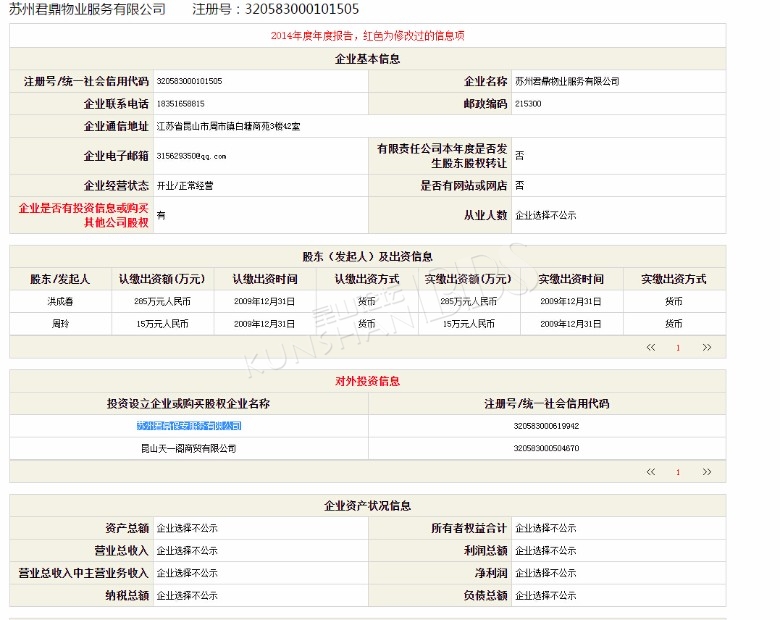780x620 pixels.
Task: Click 股东/发起人 column header
Action: 60,279
